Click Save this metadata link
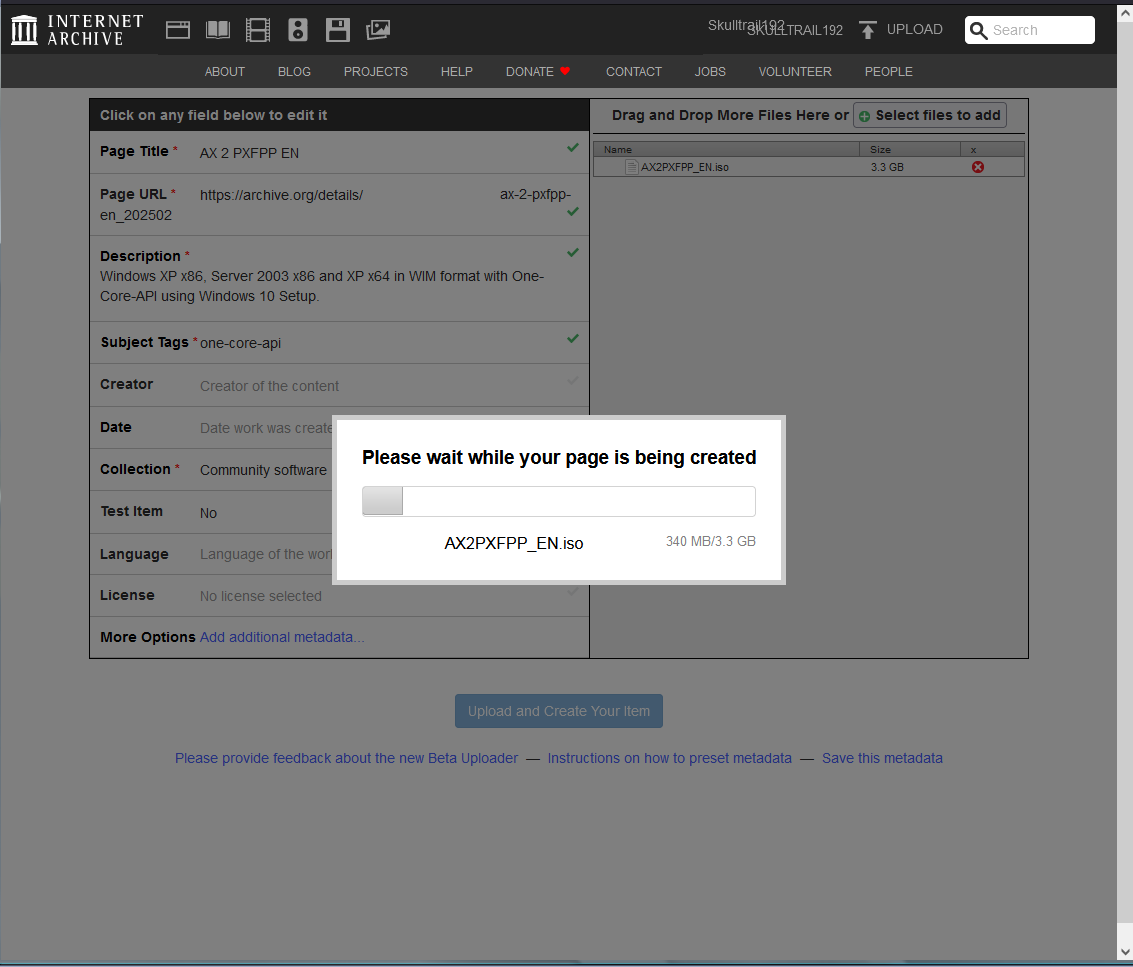The image size is (1133, 967). coord(882,758)
